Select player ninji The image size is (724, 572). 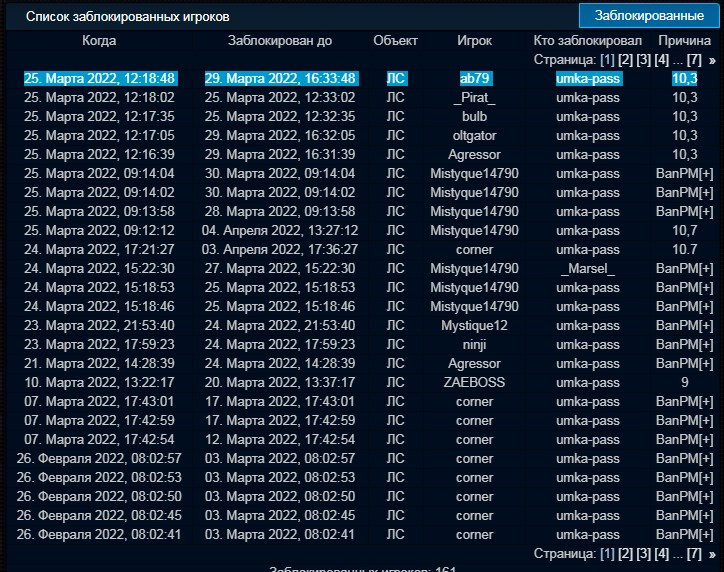[x=474, y=344]
